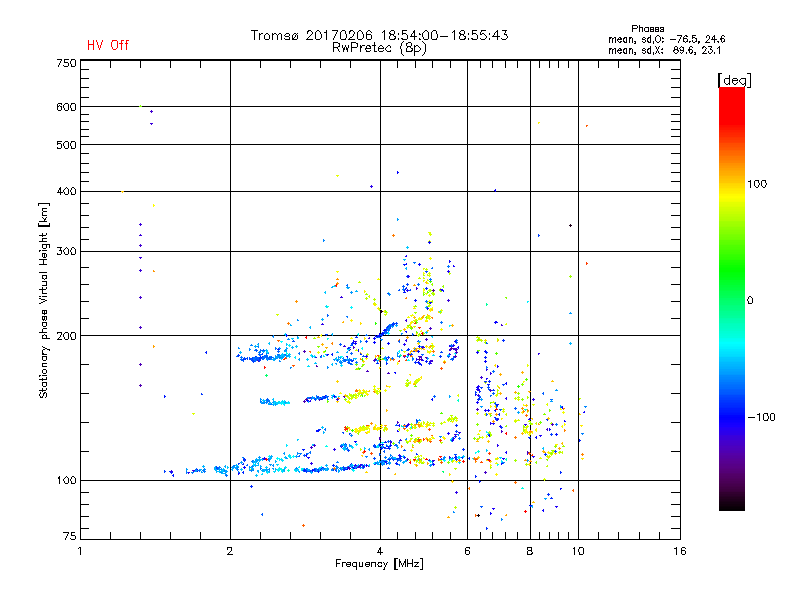Click x-axis tick label '16'
Image resolution: width=800 pixels, height=600 pixels.
coord(680,551)
